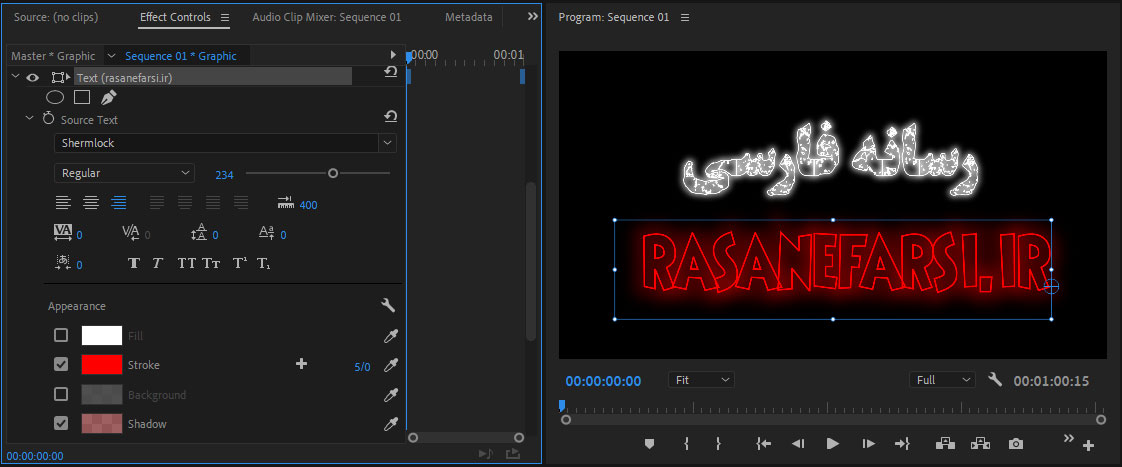Step forward one frame
This screenshot has width=1122, height=467.
pos(868,443)
